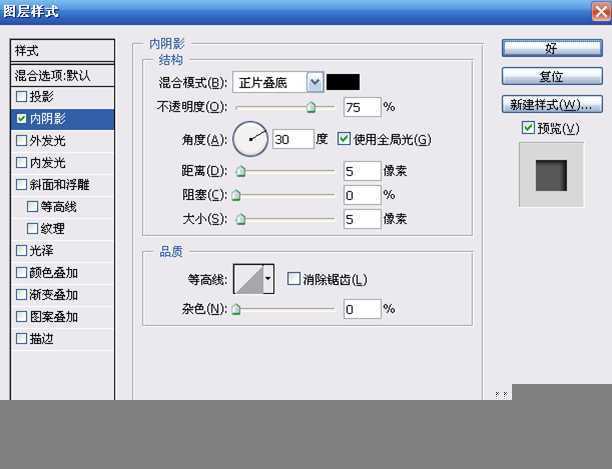The image size is (612, 469).
Task: Click the 杂色 noise value field
Action: (x=362, y=309)
